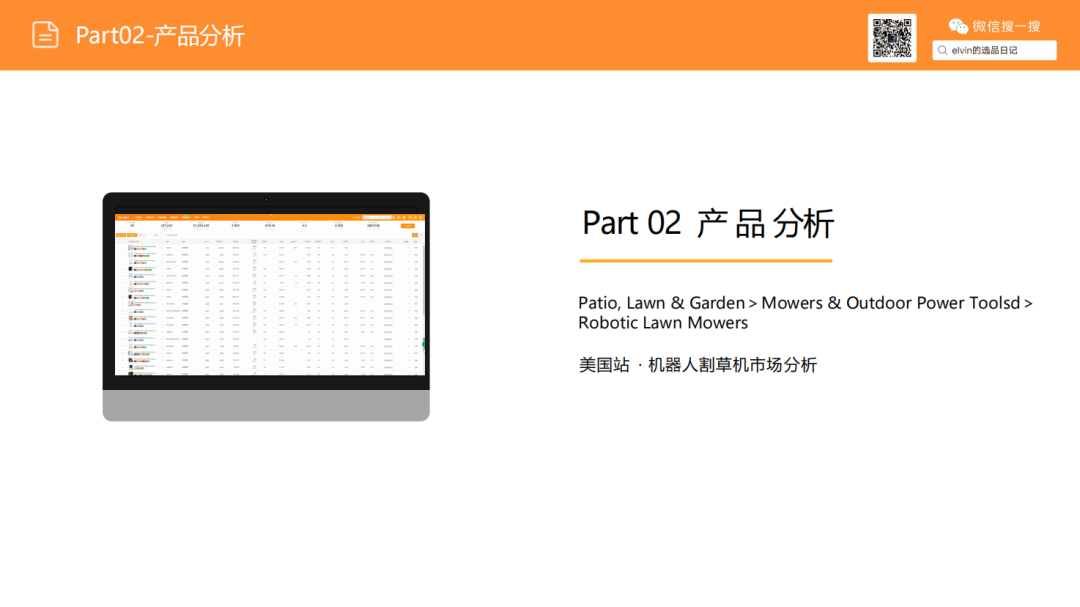Click the magnifier icon in the elvin的选品日记 search box
Screen dimensions: 1080x607
pyautogui.click(x=943, y=49)
